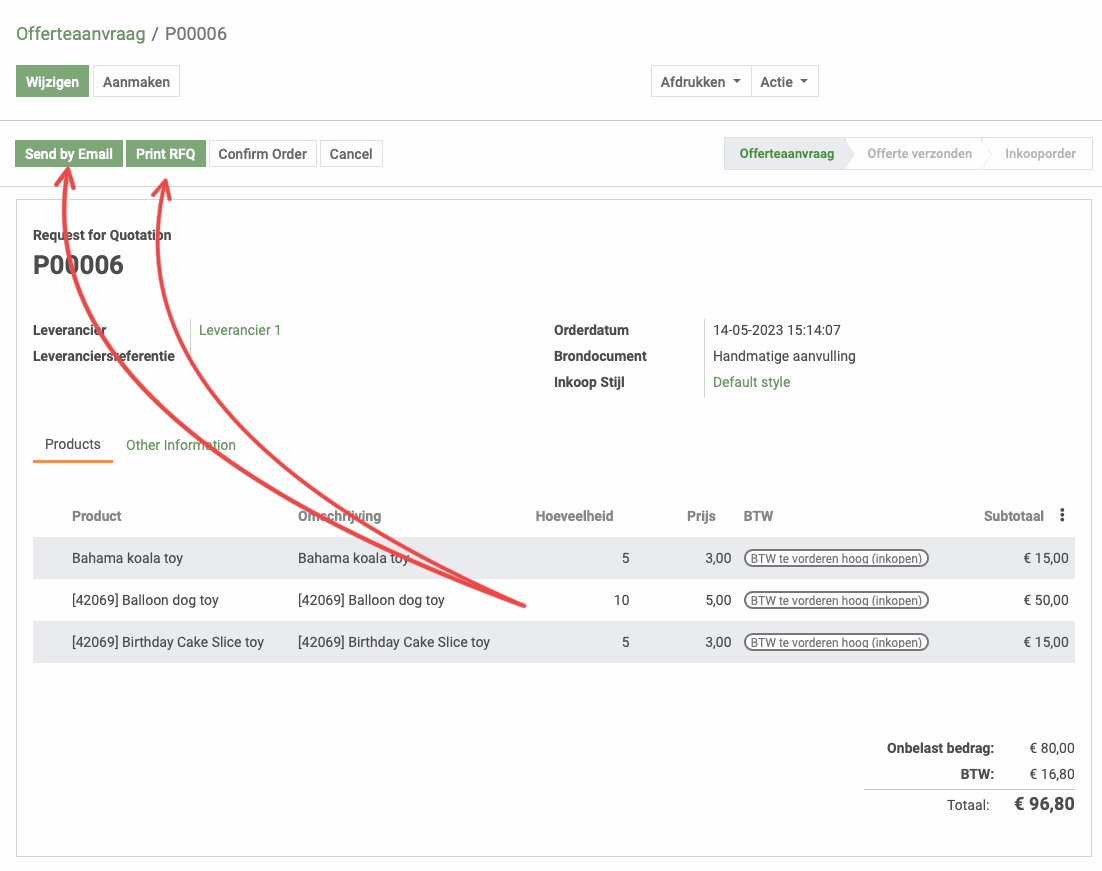Go back to Offerteaanvraag breadcrumb
This screenshot has width=1102, height=871.
tap(81, 34)
